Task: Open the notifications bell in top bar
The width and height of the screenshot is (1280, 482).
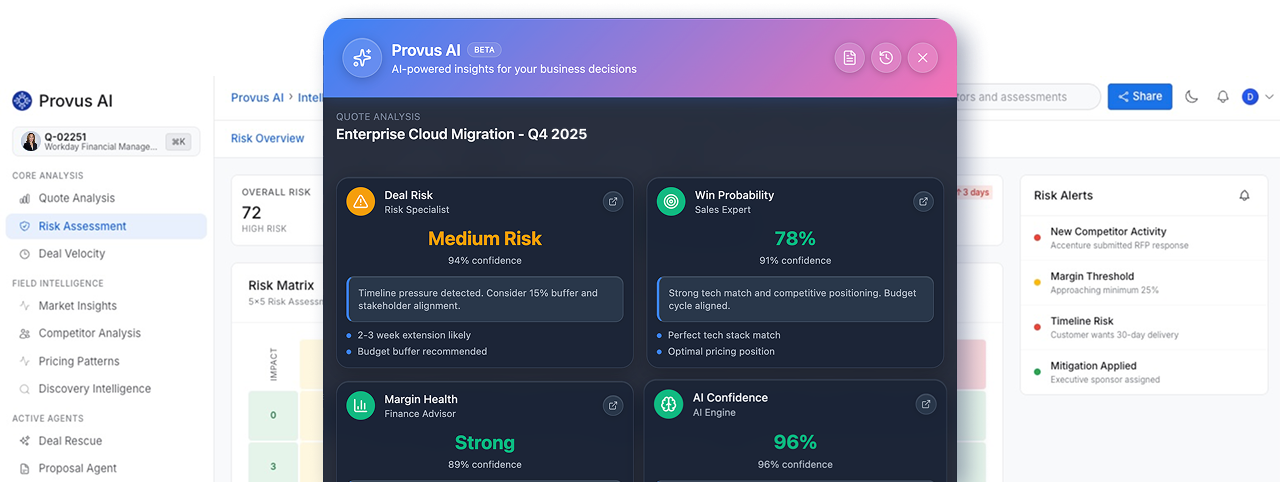Action: coord(1222,97)
